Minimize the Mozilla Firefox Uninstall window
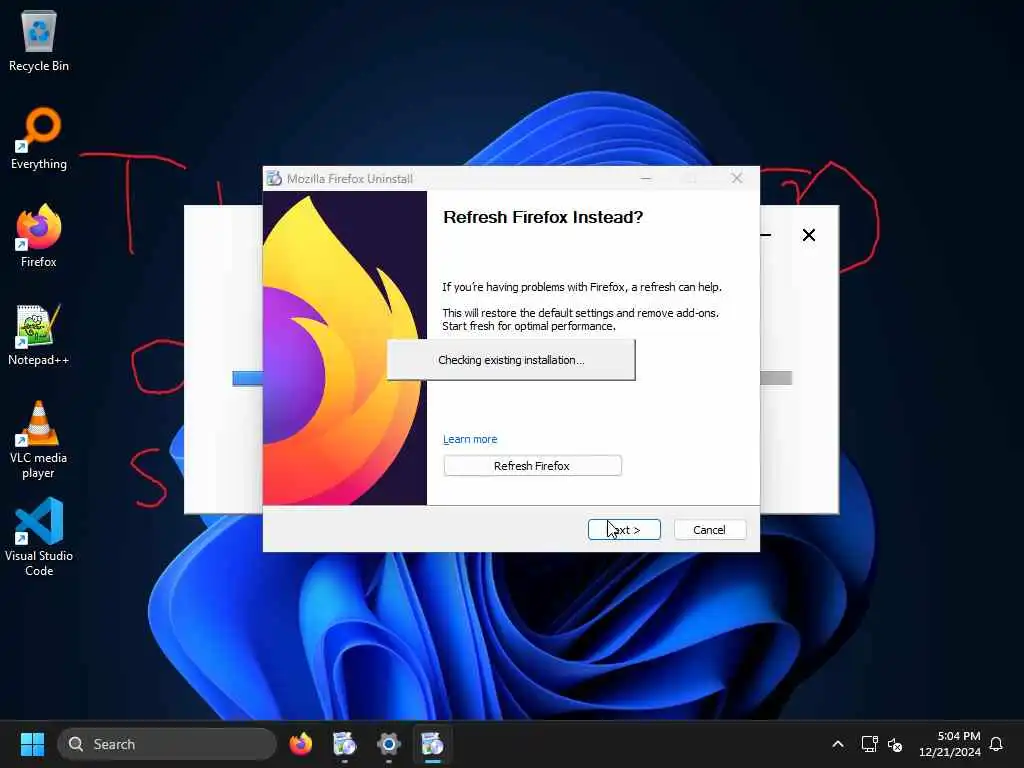This screenshot has width=1024, height=768. (x=646, y=178)
